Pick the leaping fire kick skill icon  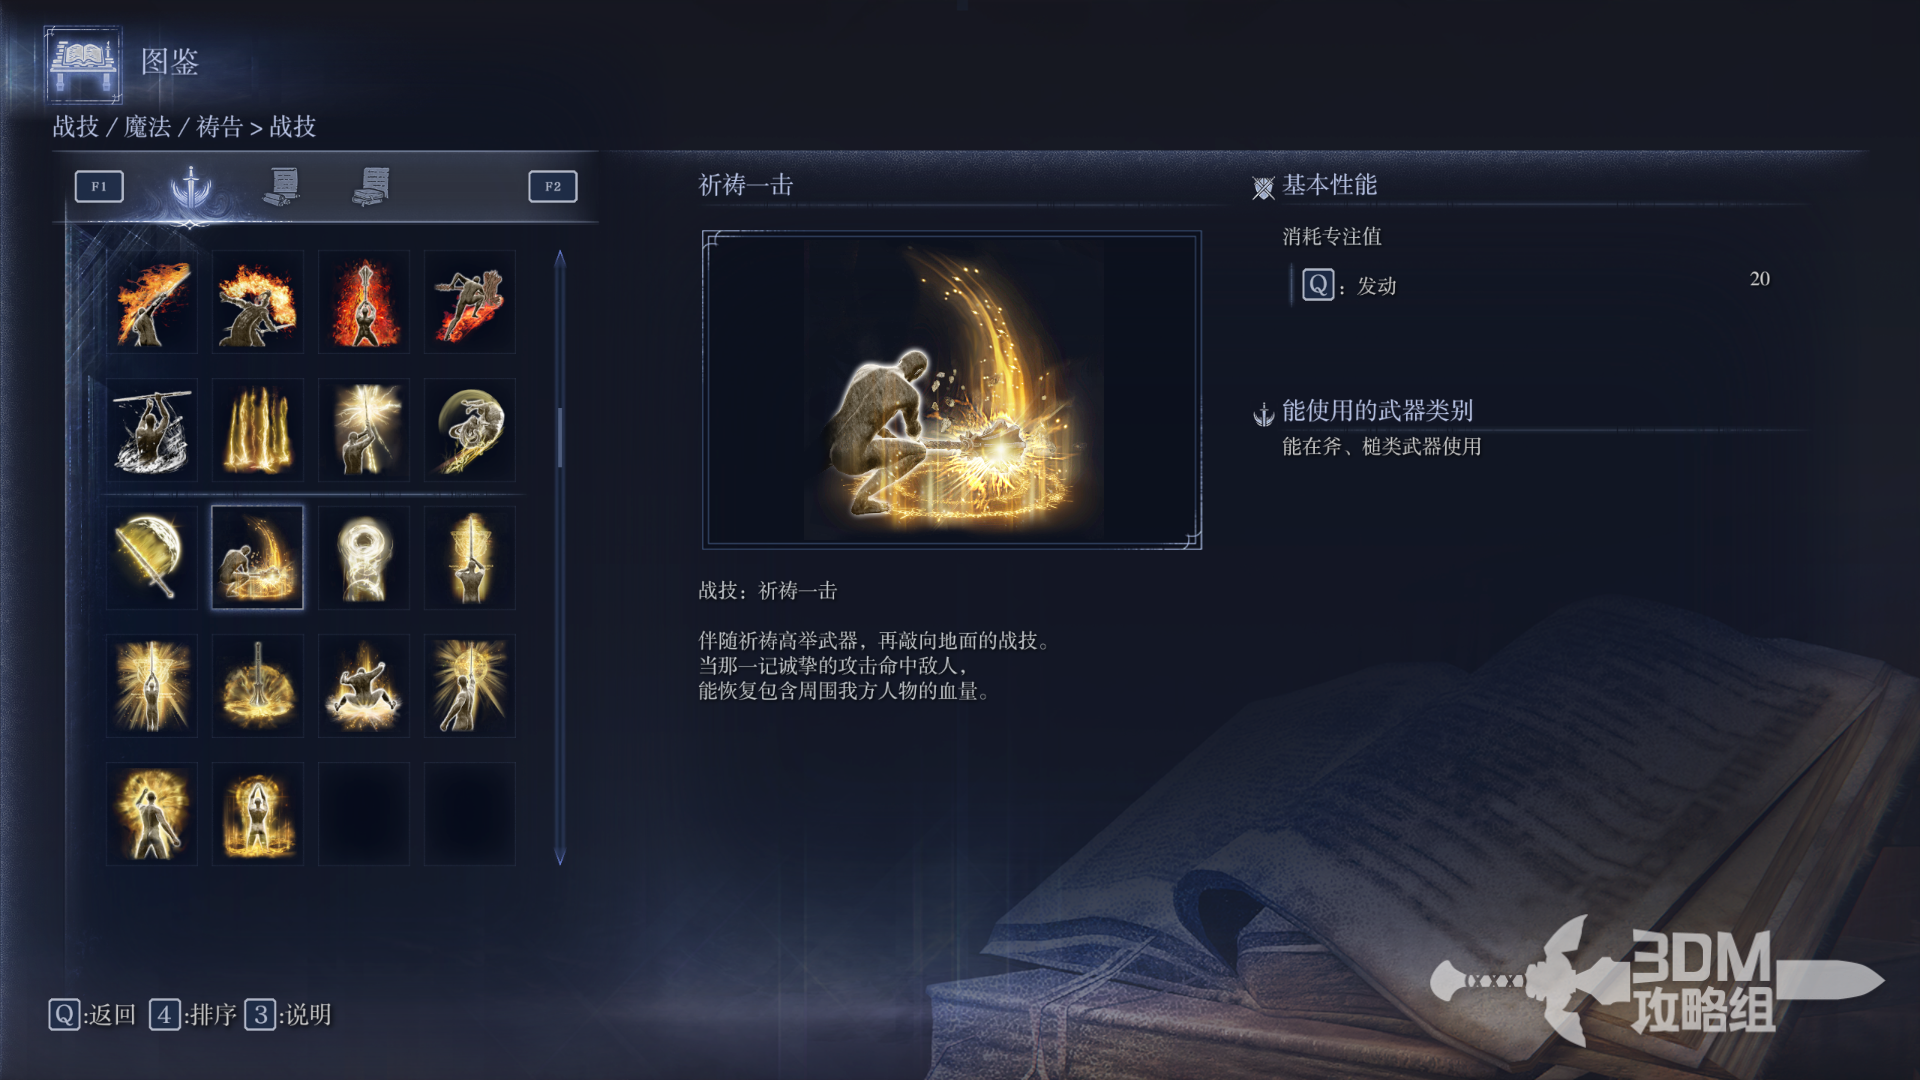click(470, 302)
